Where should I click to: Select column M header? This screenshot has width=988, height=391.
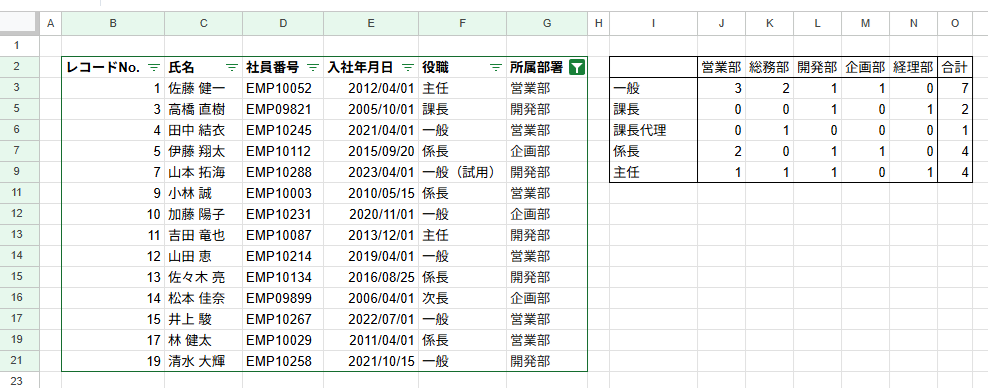[x=865, y=23]
